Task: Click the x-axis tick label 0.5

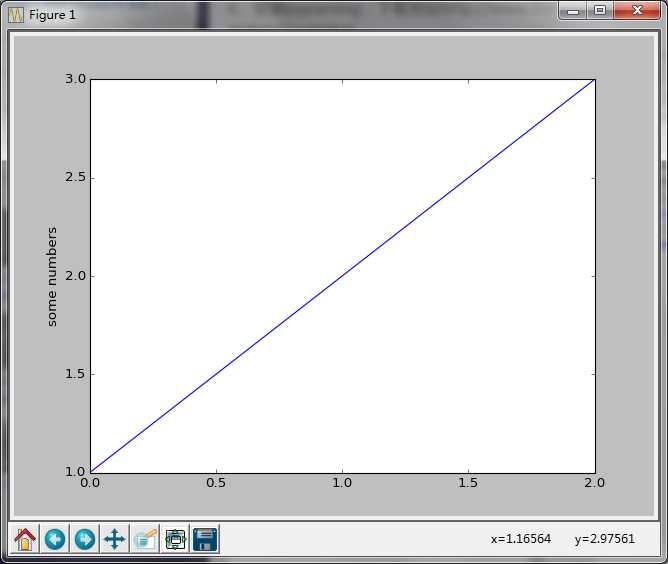Action: 216,483
